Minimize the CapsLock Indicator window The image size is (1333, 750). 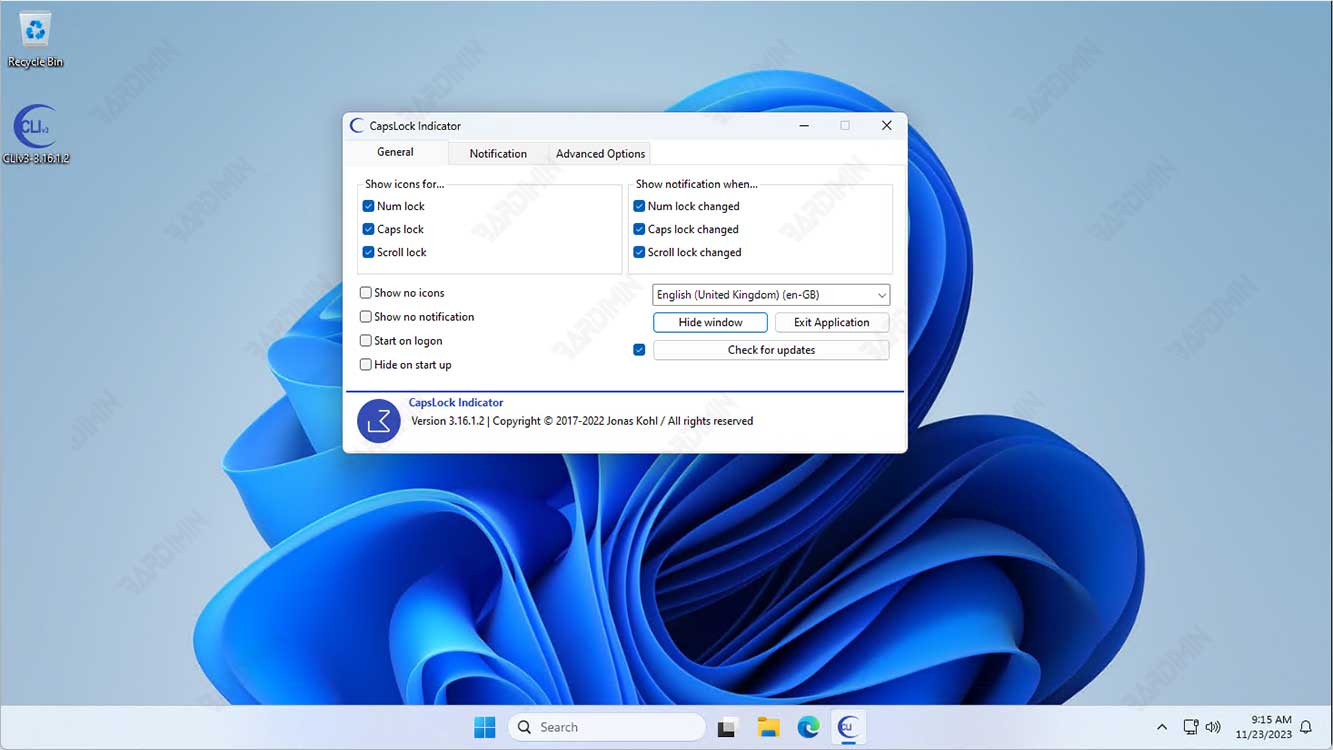pos(805,126)
